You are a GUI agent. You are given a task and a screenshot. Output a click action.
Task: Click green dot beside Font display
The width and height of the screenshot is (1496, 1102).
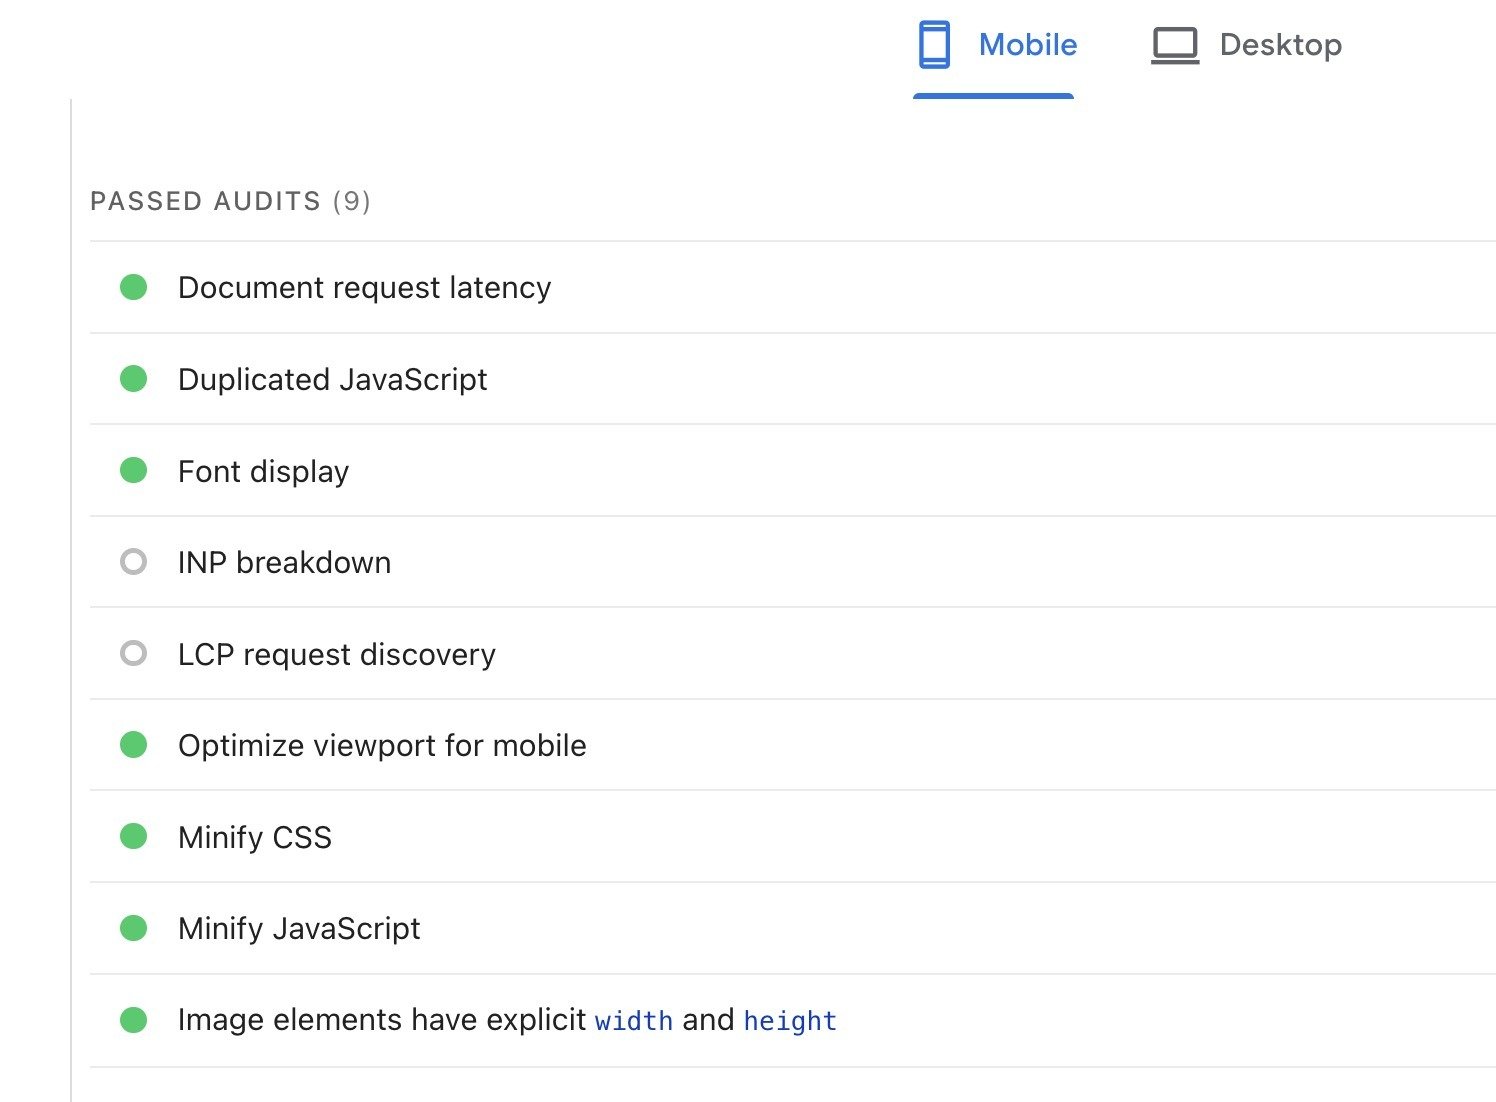coord(133,470)
